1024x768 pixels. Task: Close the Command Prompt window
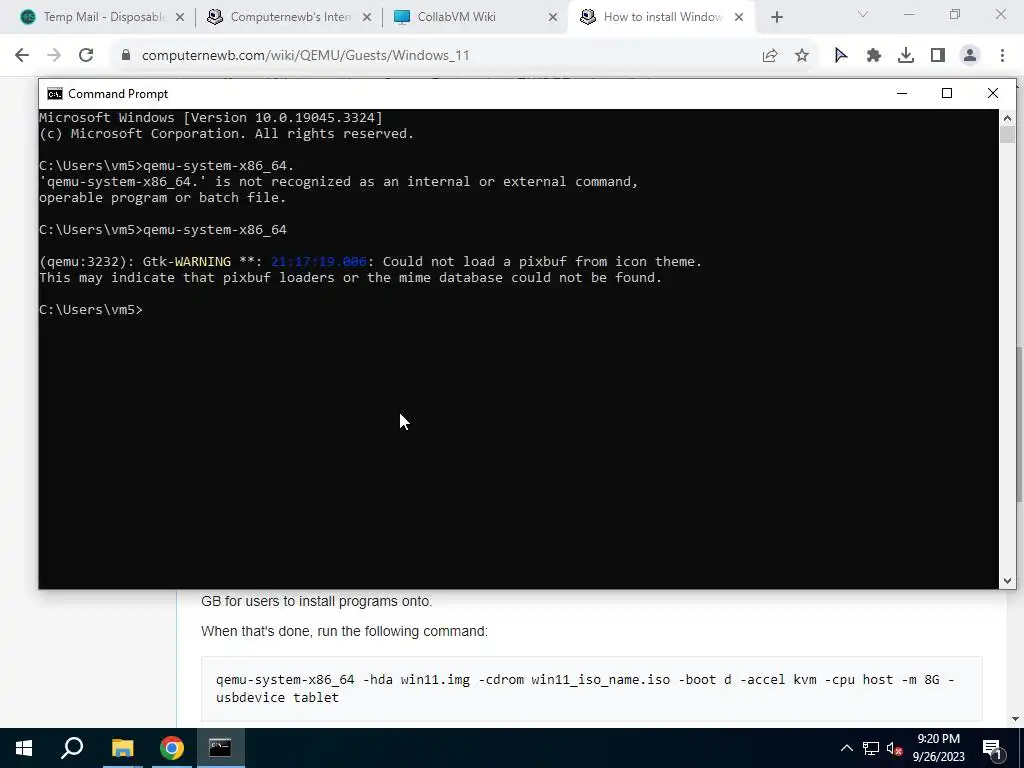point(993,94)
